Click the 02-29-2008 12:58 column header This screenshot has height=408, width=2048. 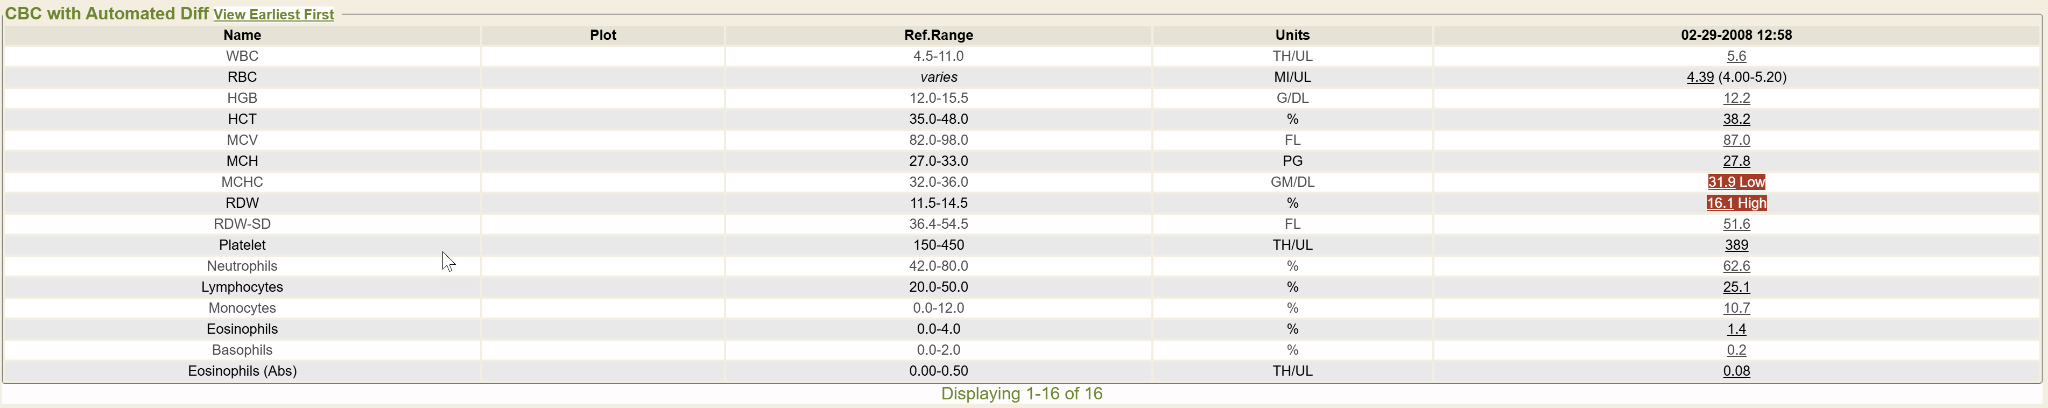coord(1736,35)
